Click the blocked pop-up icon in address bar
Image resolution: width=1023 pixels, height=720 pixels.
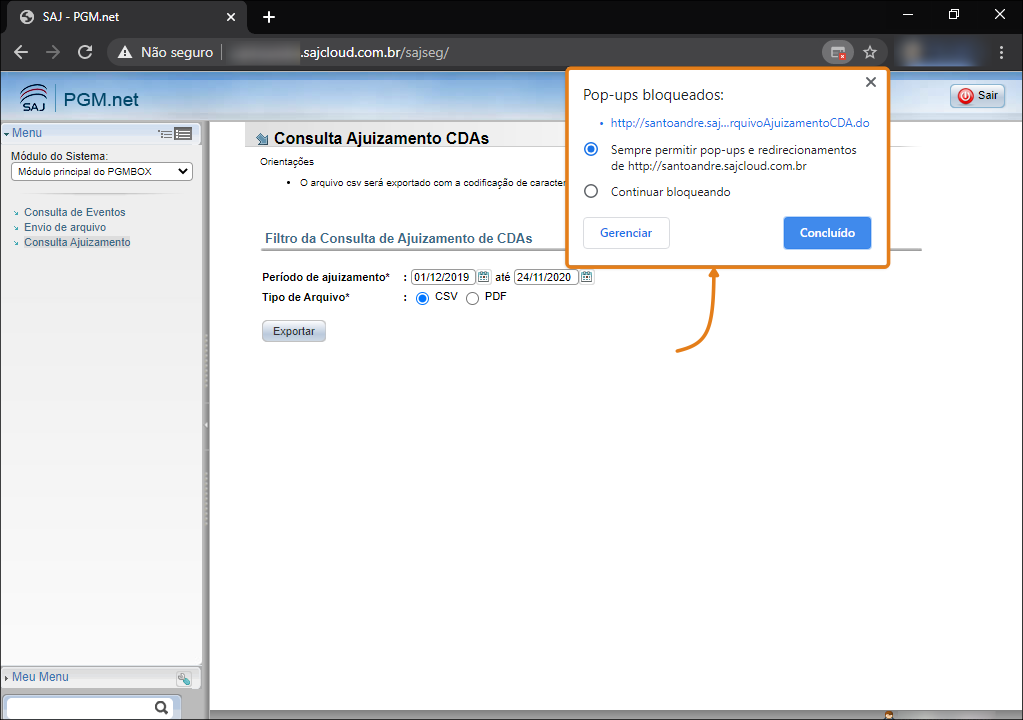pyautogui.click(x=837, y=52)
